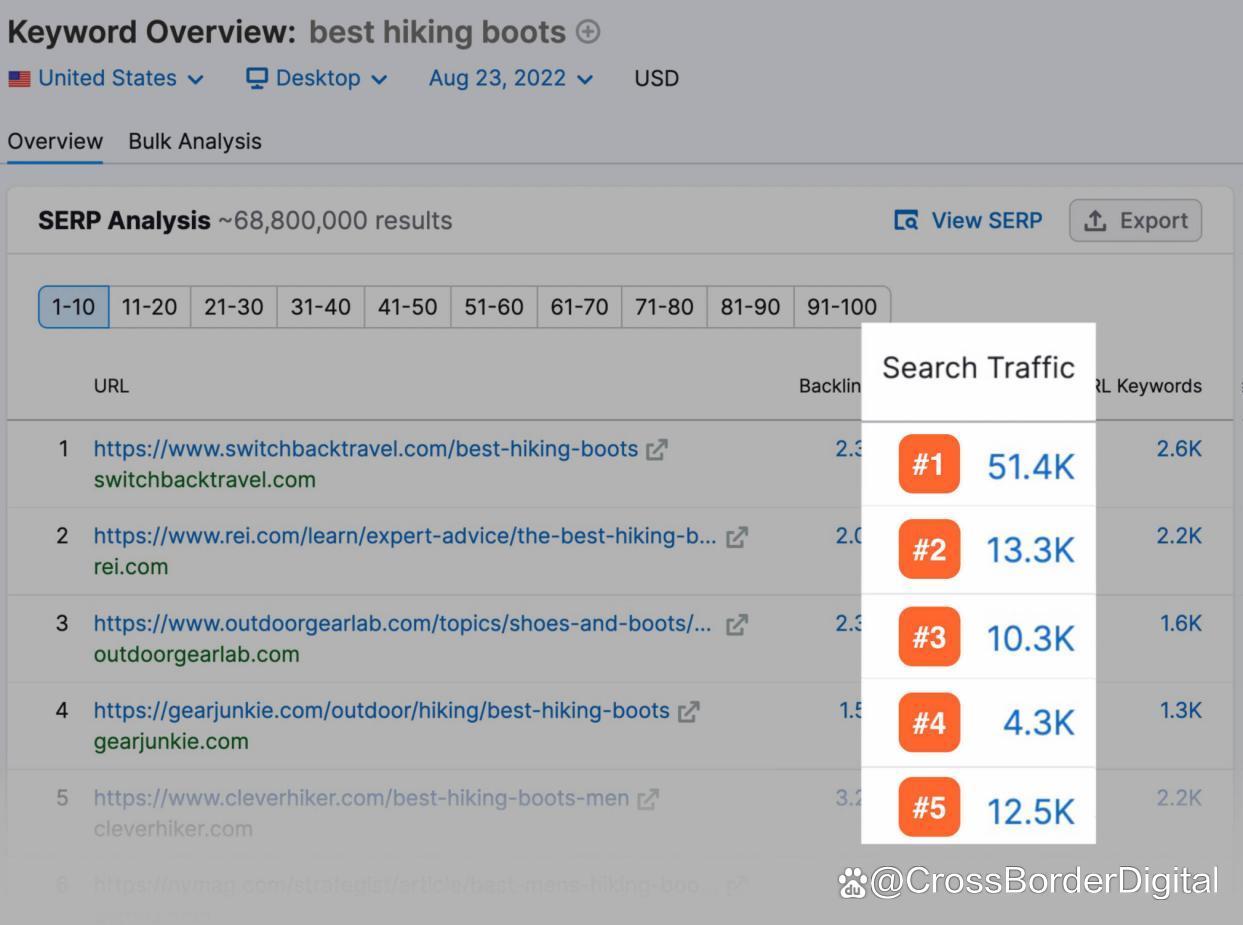Image resolution: width=1243 pixels, height=925 pixels.
Task: Select results page 51-60
Action: (x=493, y=307)
